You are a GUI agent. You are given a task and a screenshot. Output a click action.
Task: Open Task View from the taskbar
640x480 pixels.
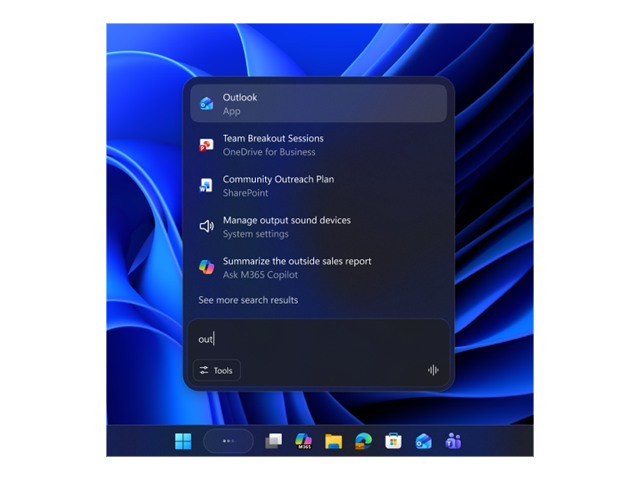click(273, 441)
